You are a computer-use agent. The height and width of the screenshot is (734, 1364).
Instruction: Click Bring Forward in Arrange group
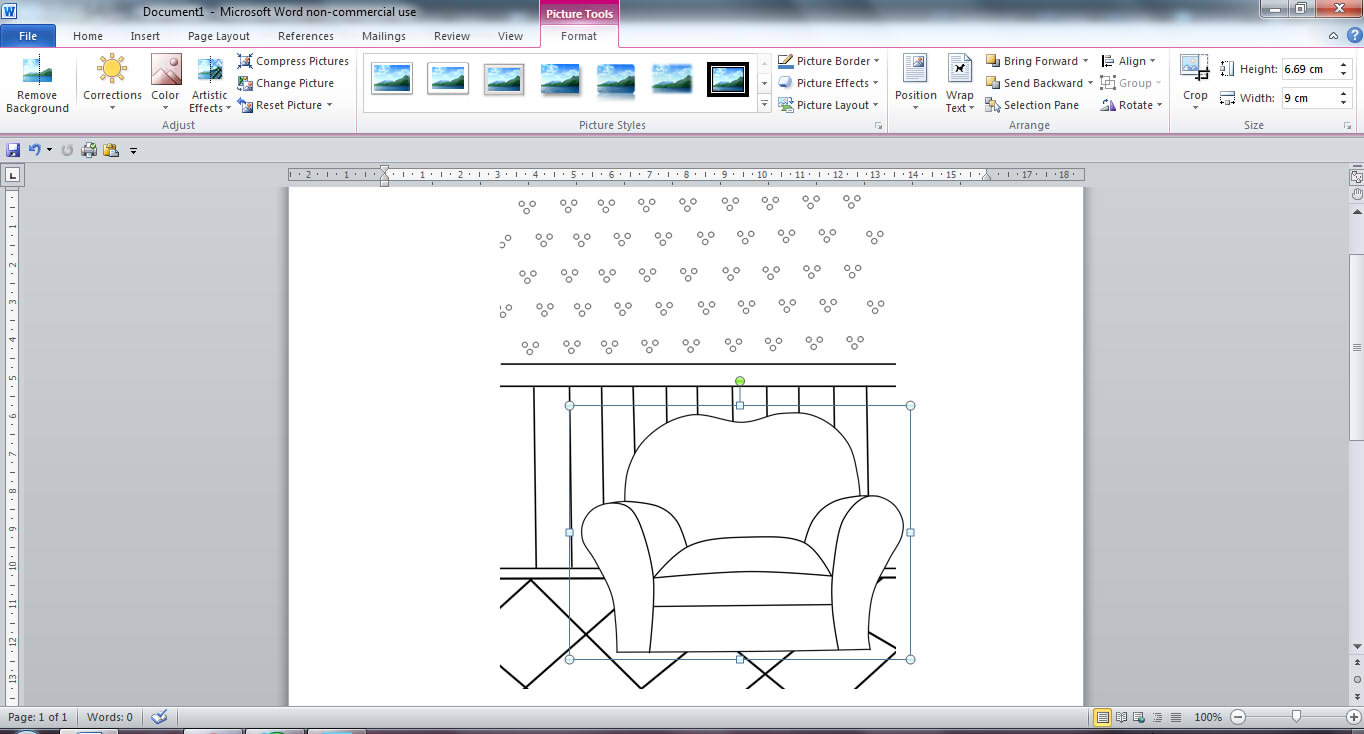pos(1036,60)
